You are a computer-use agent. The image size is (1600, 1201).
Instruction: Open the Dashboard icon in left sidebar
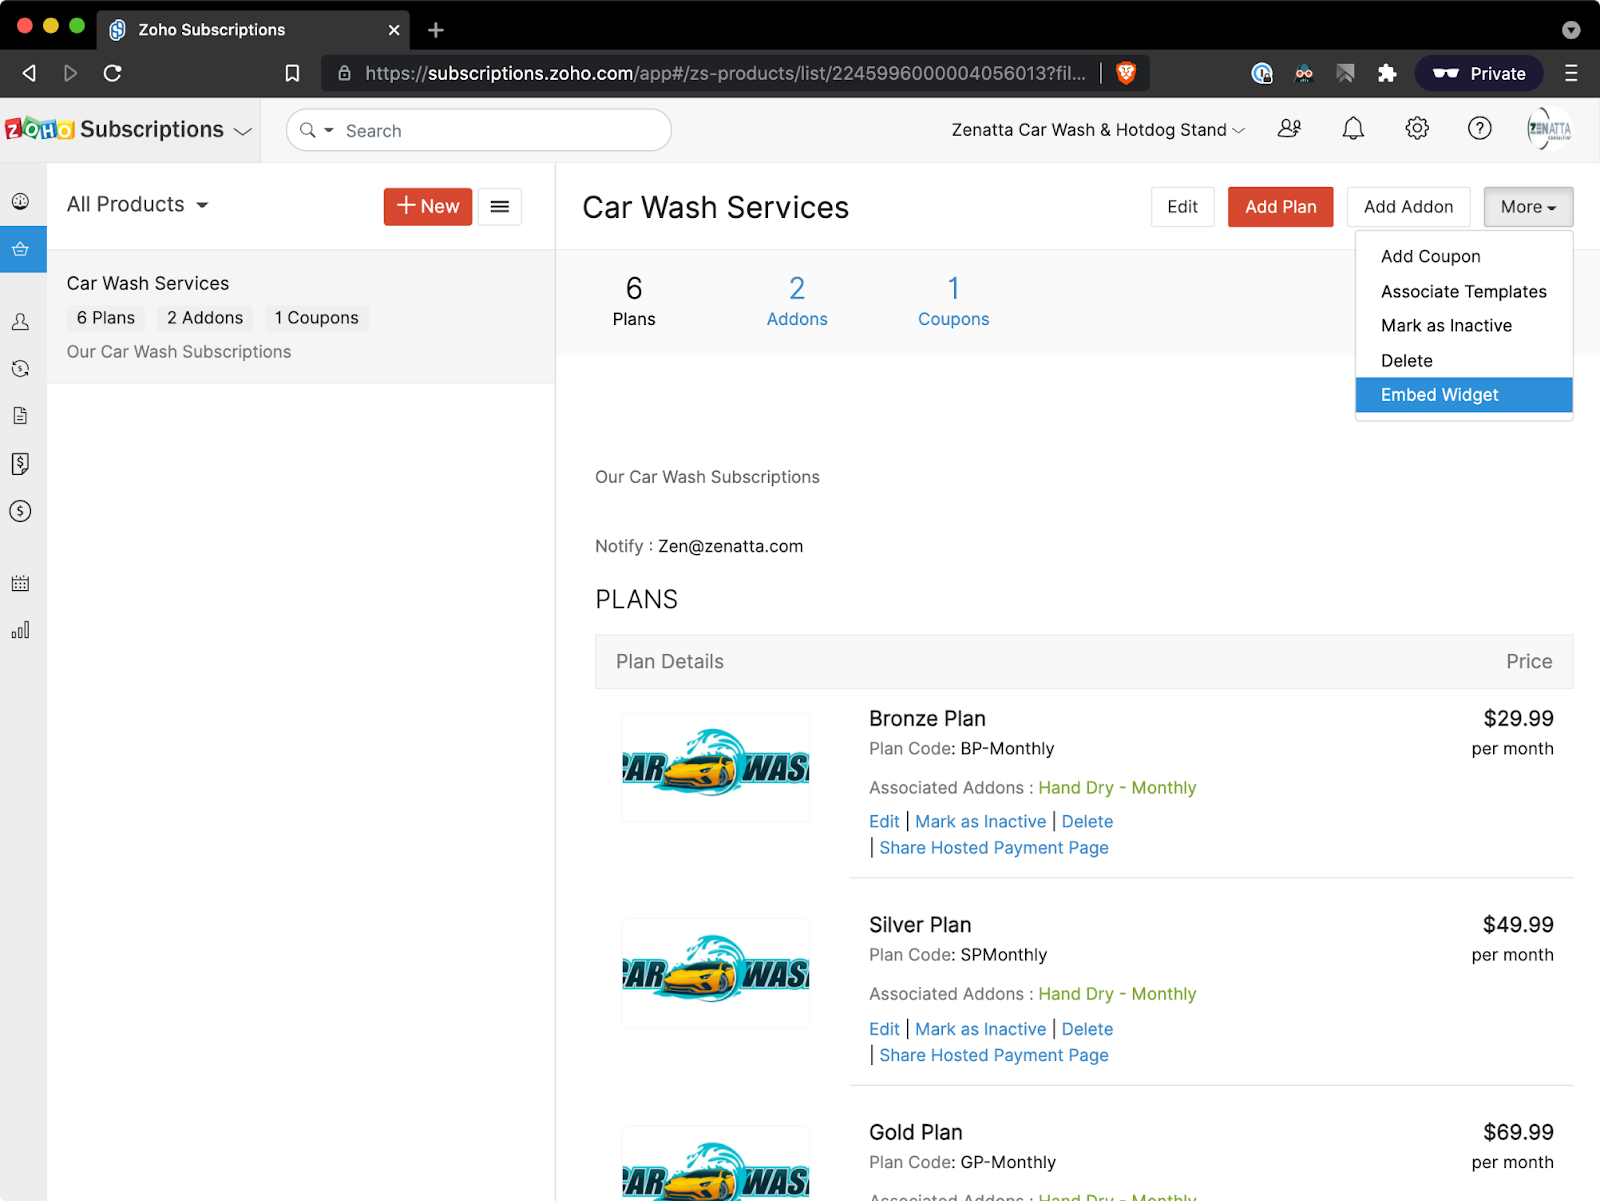coord(20,202)
